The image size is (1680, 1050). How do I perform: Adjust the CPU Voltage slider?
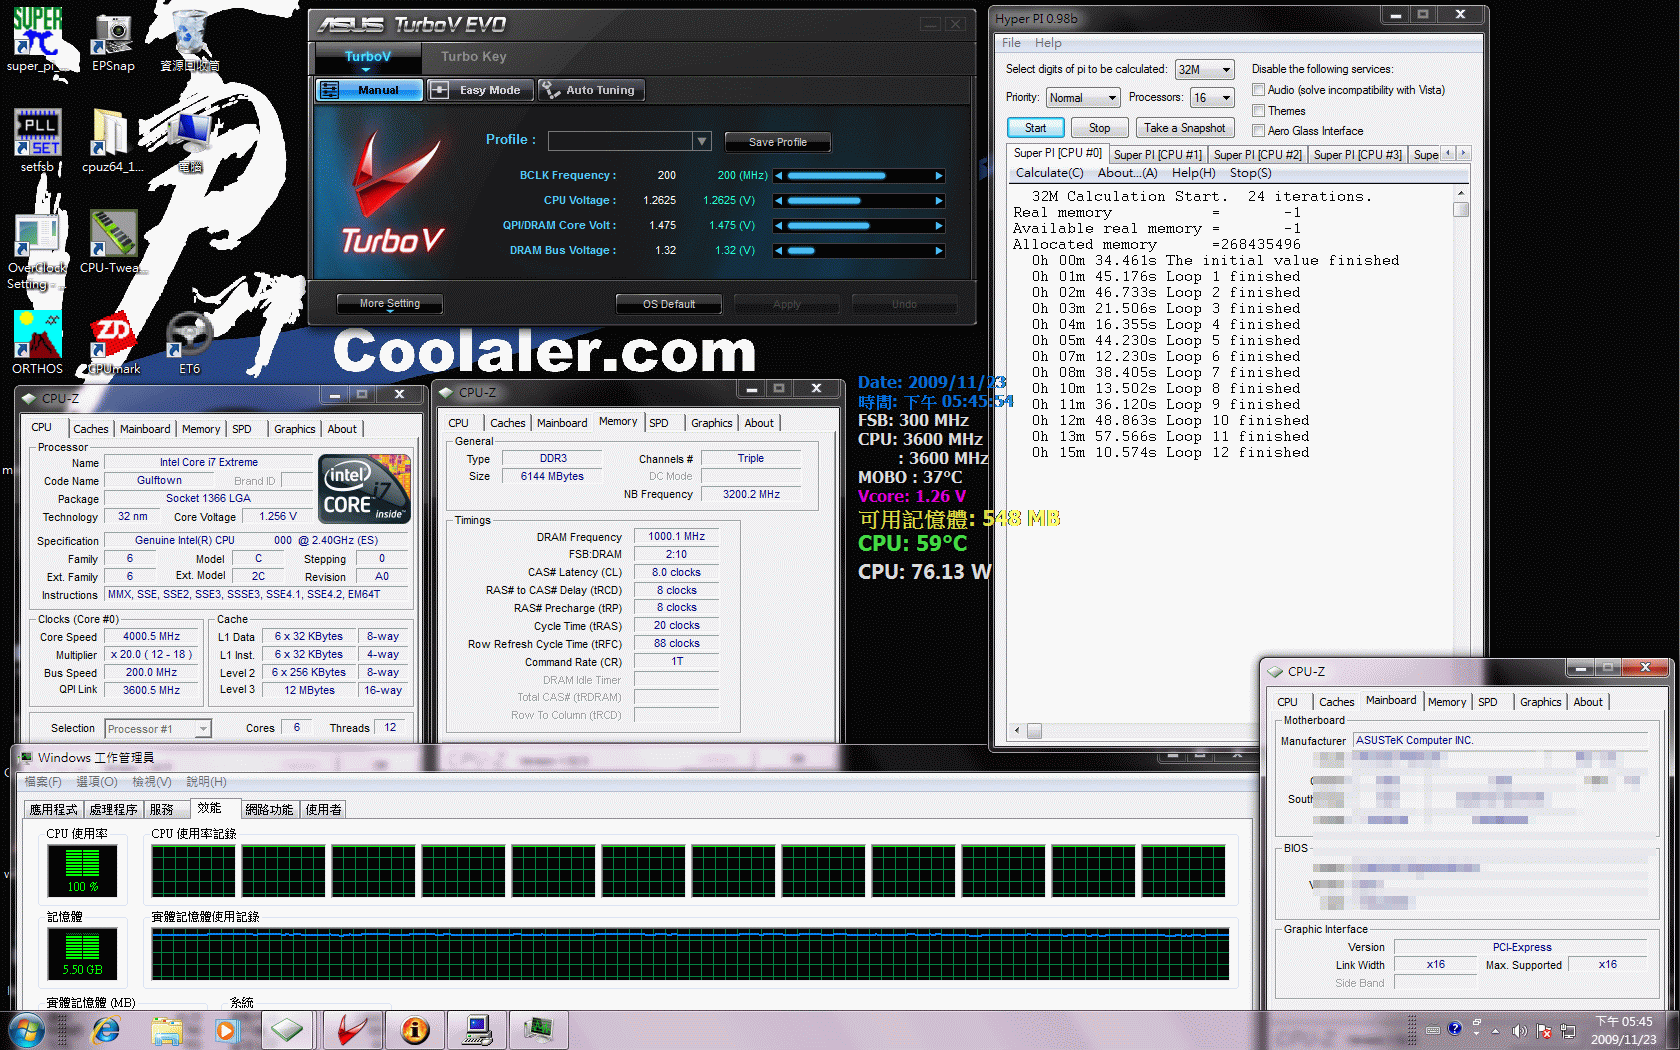coord(859,201)
